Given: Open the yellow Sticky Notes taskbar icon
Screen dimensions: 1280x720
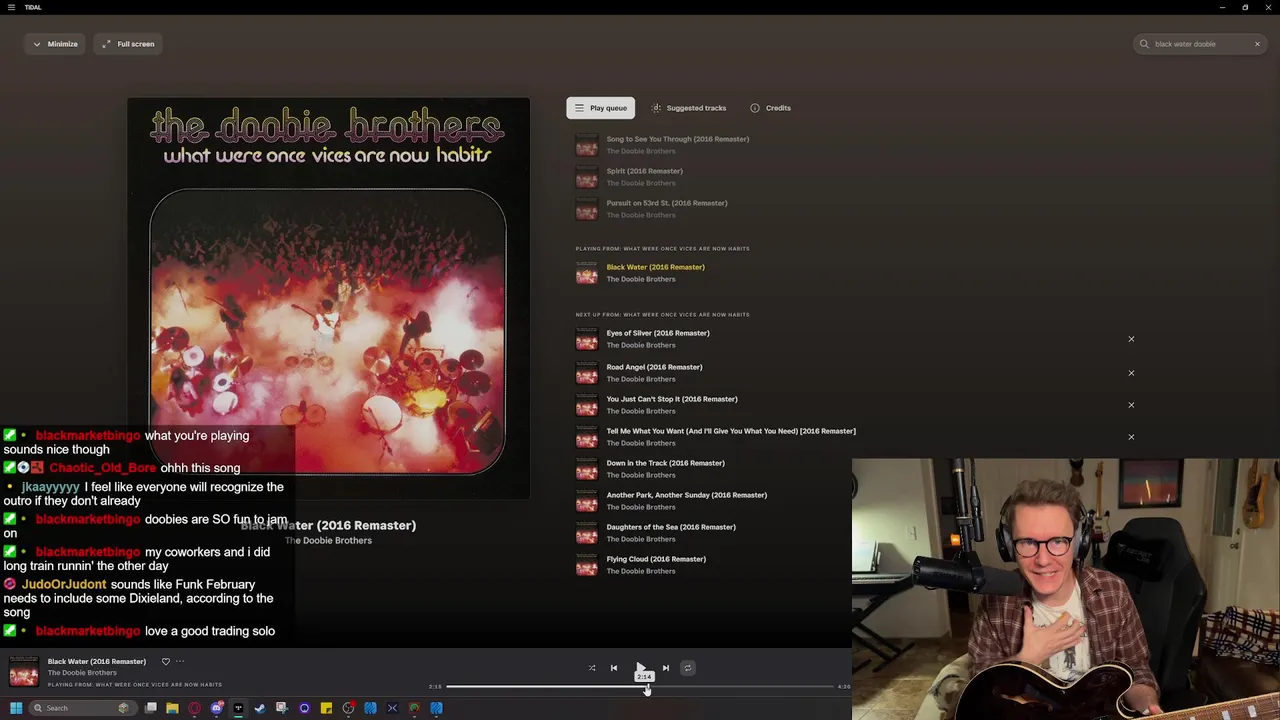Looking at the screenshot, I should (326, 708).
